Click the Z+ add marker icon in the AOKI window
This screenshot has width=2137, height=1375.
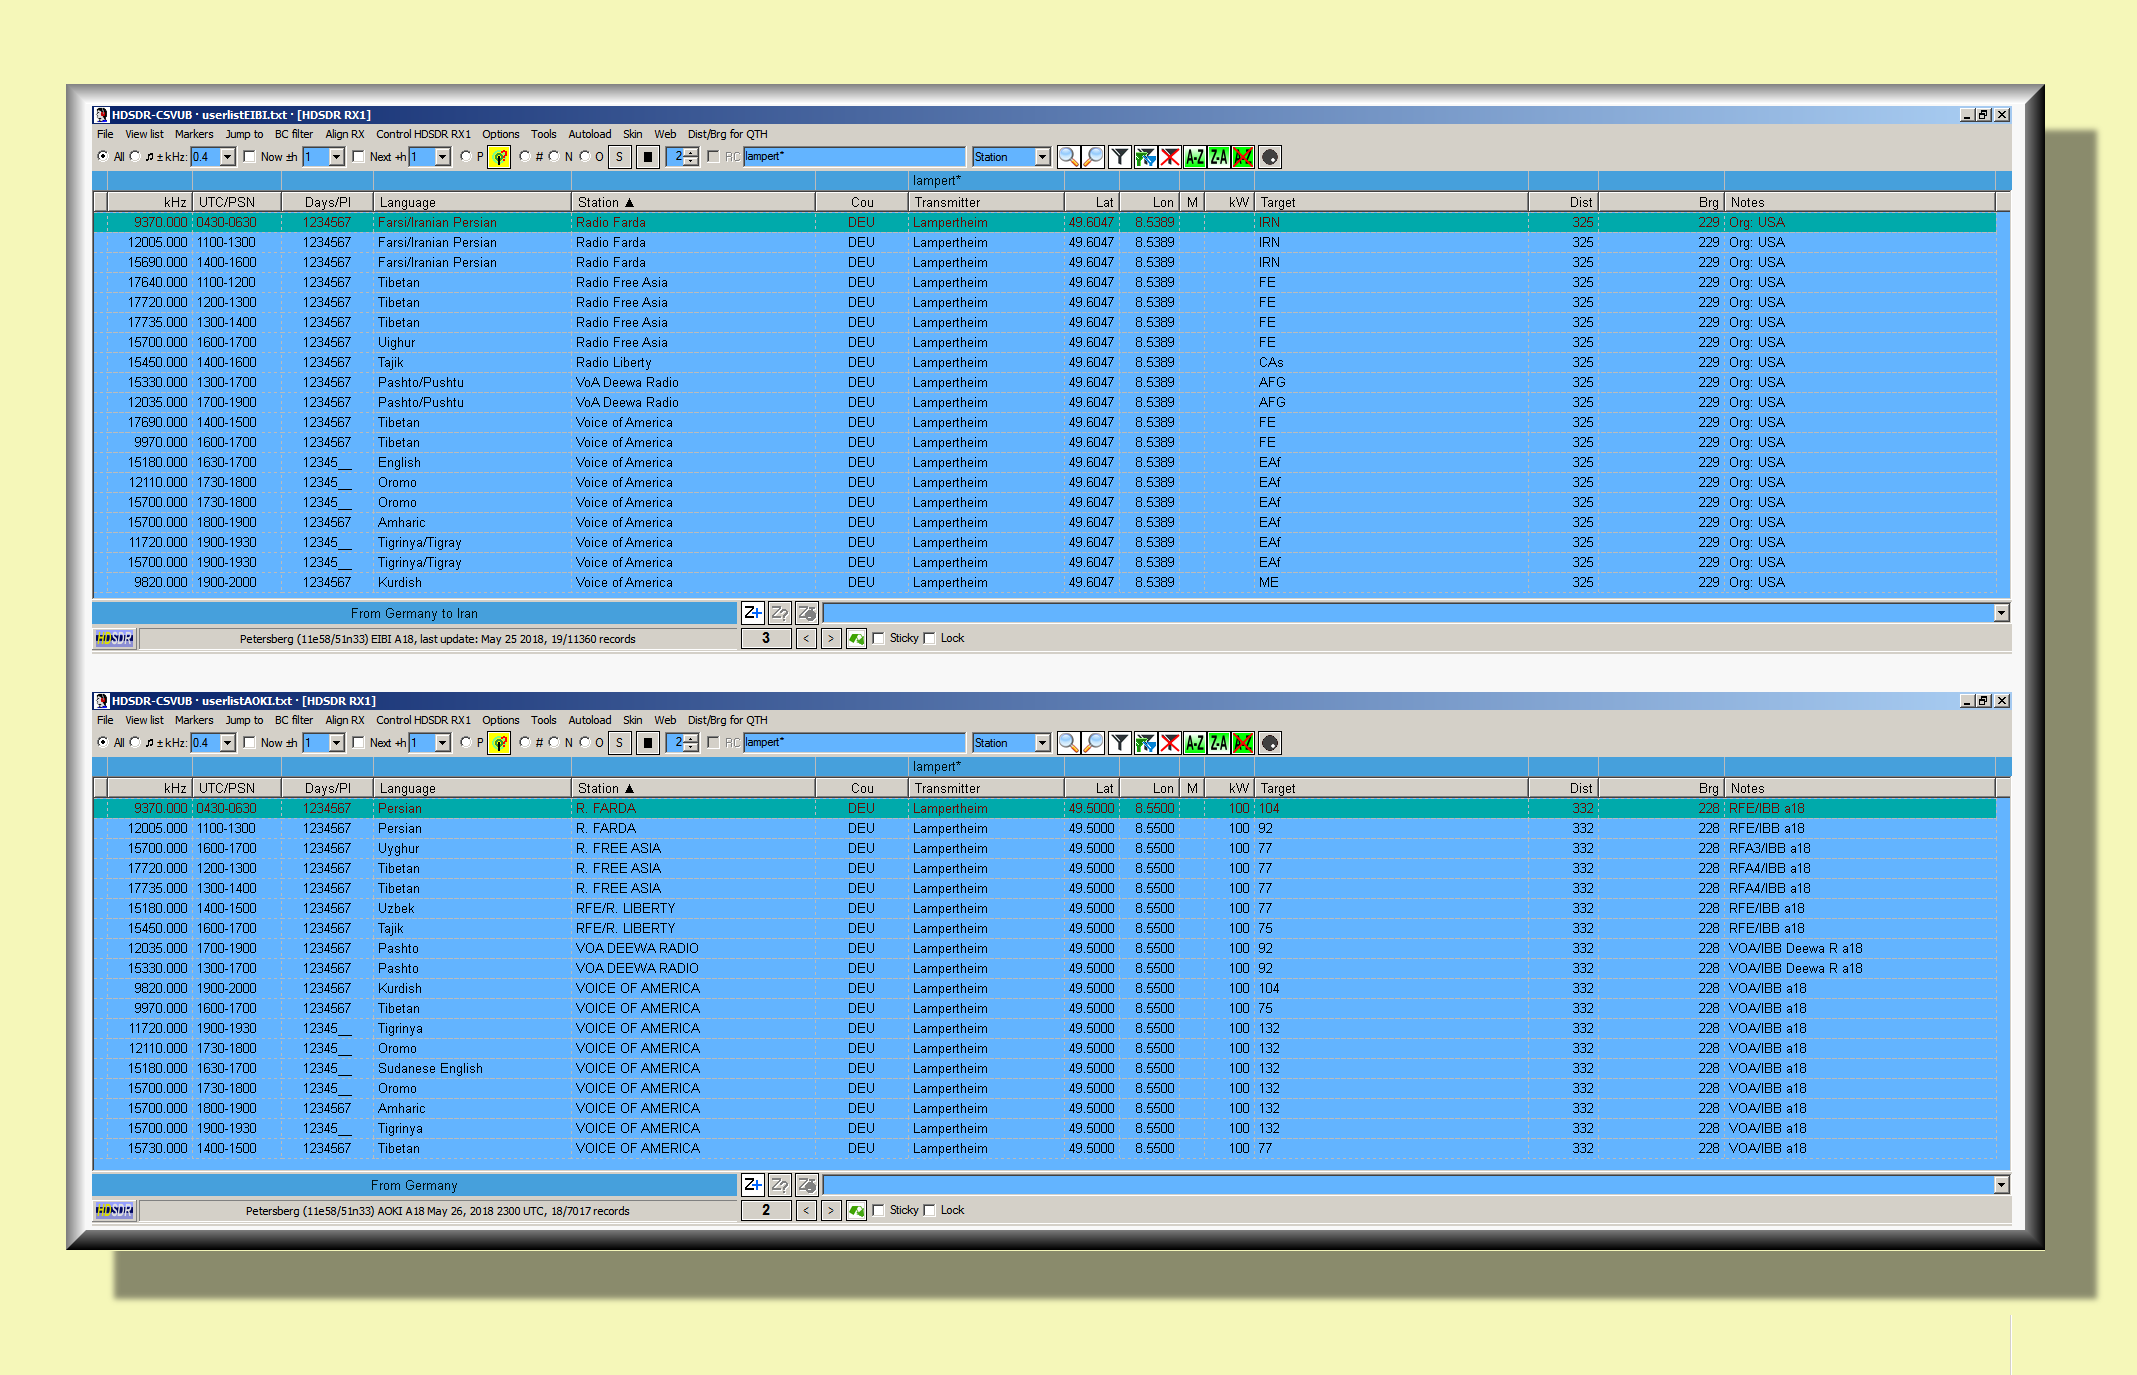[x=753, y=1185]
